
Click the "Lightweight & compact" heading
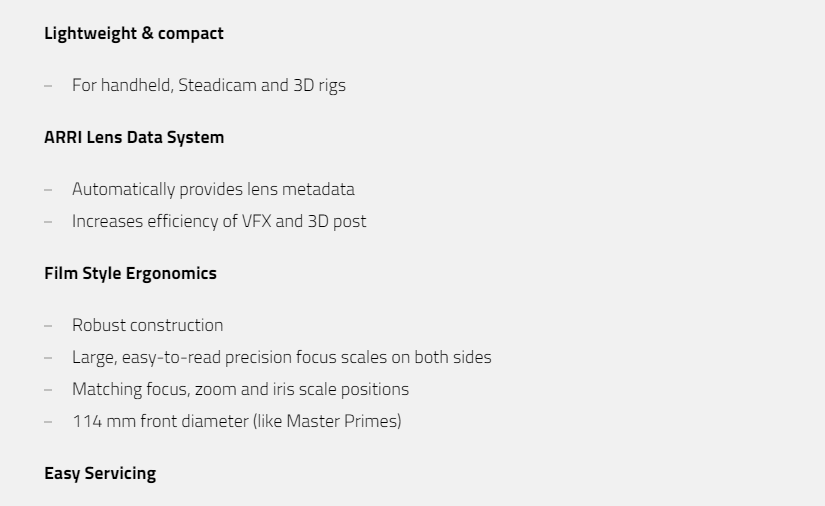click(x=134, y=33)
